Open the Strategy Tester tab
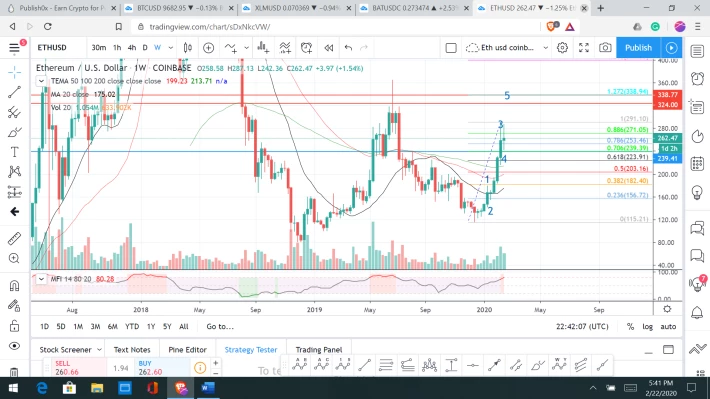This screenshot has height=399, width=710. tap(251, 350)
